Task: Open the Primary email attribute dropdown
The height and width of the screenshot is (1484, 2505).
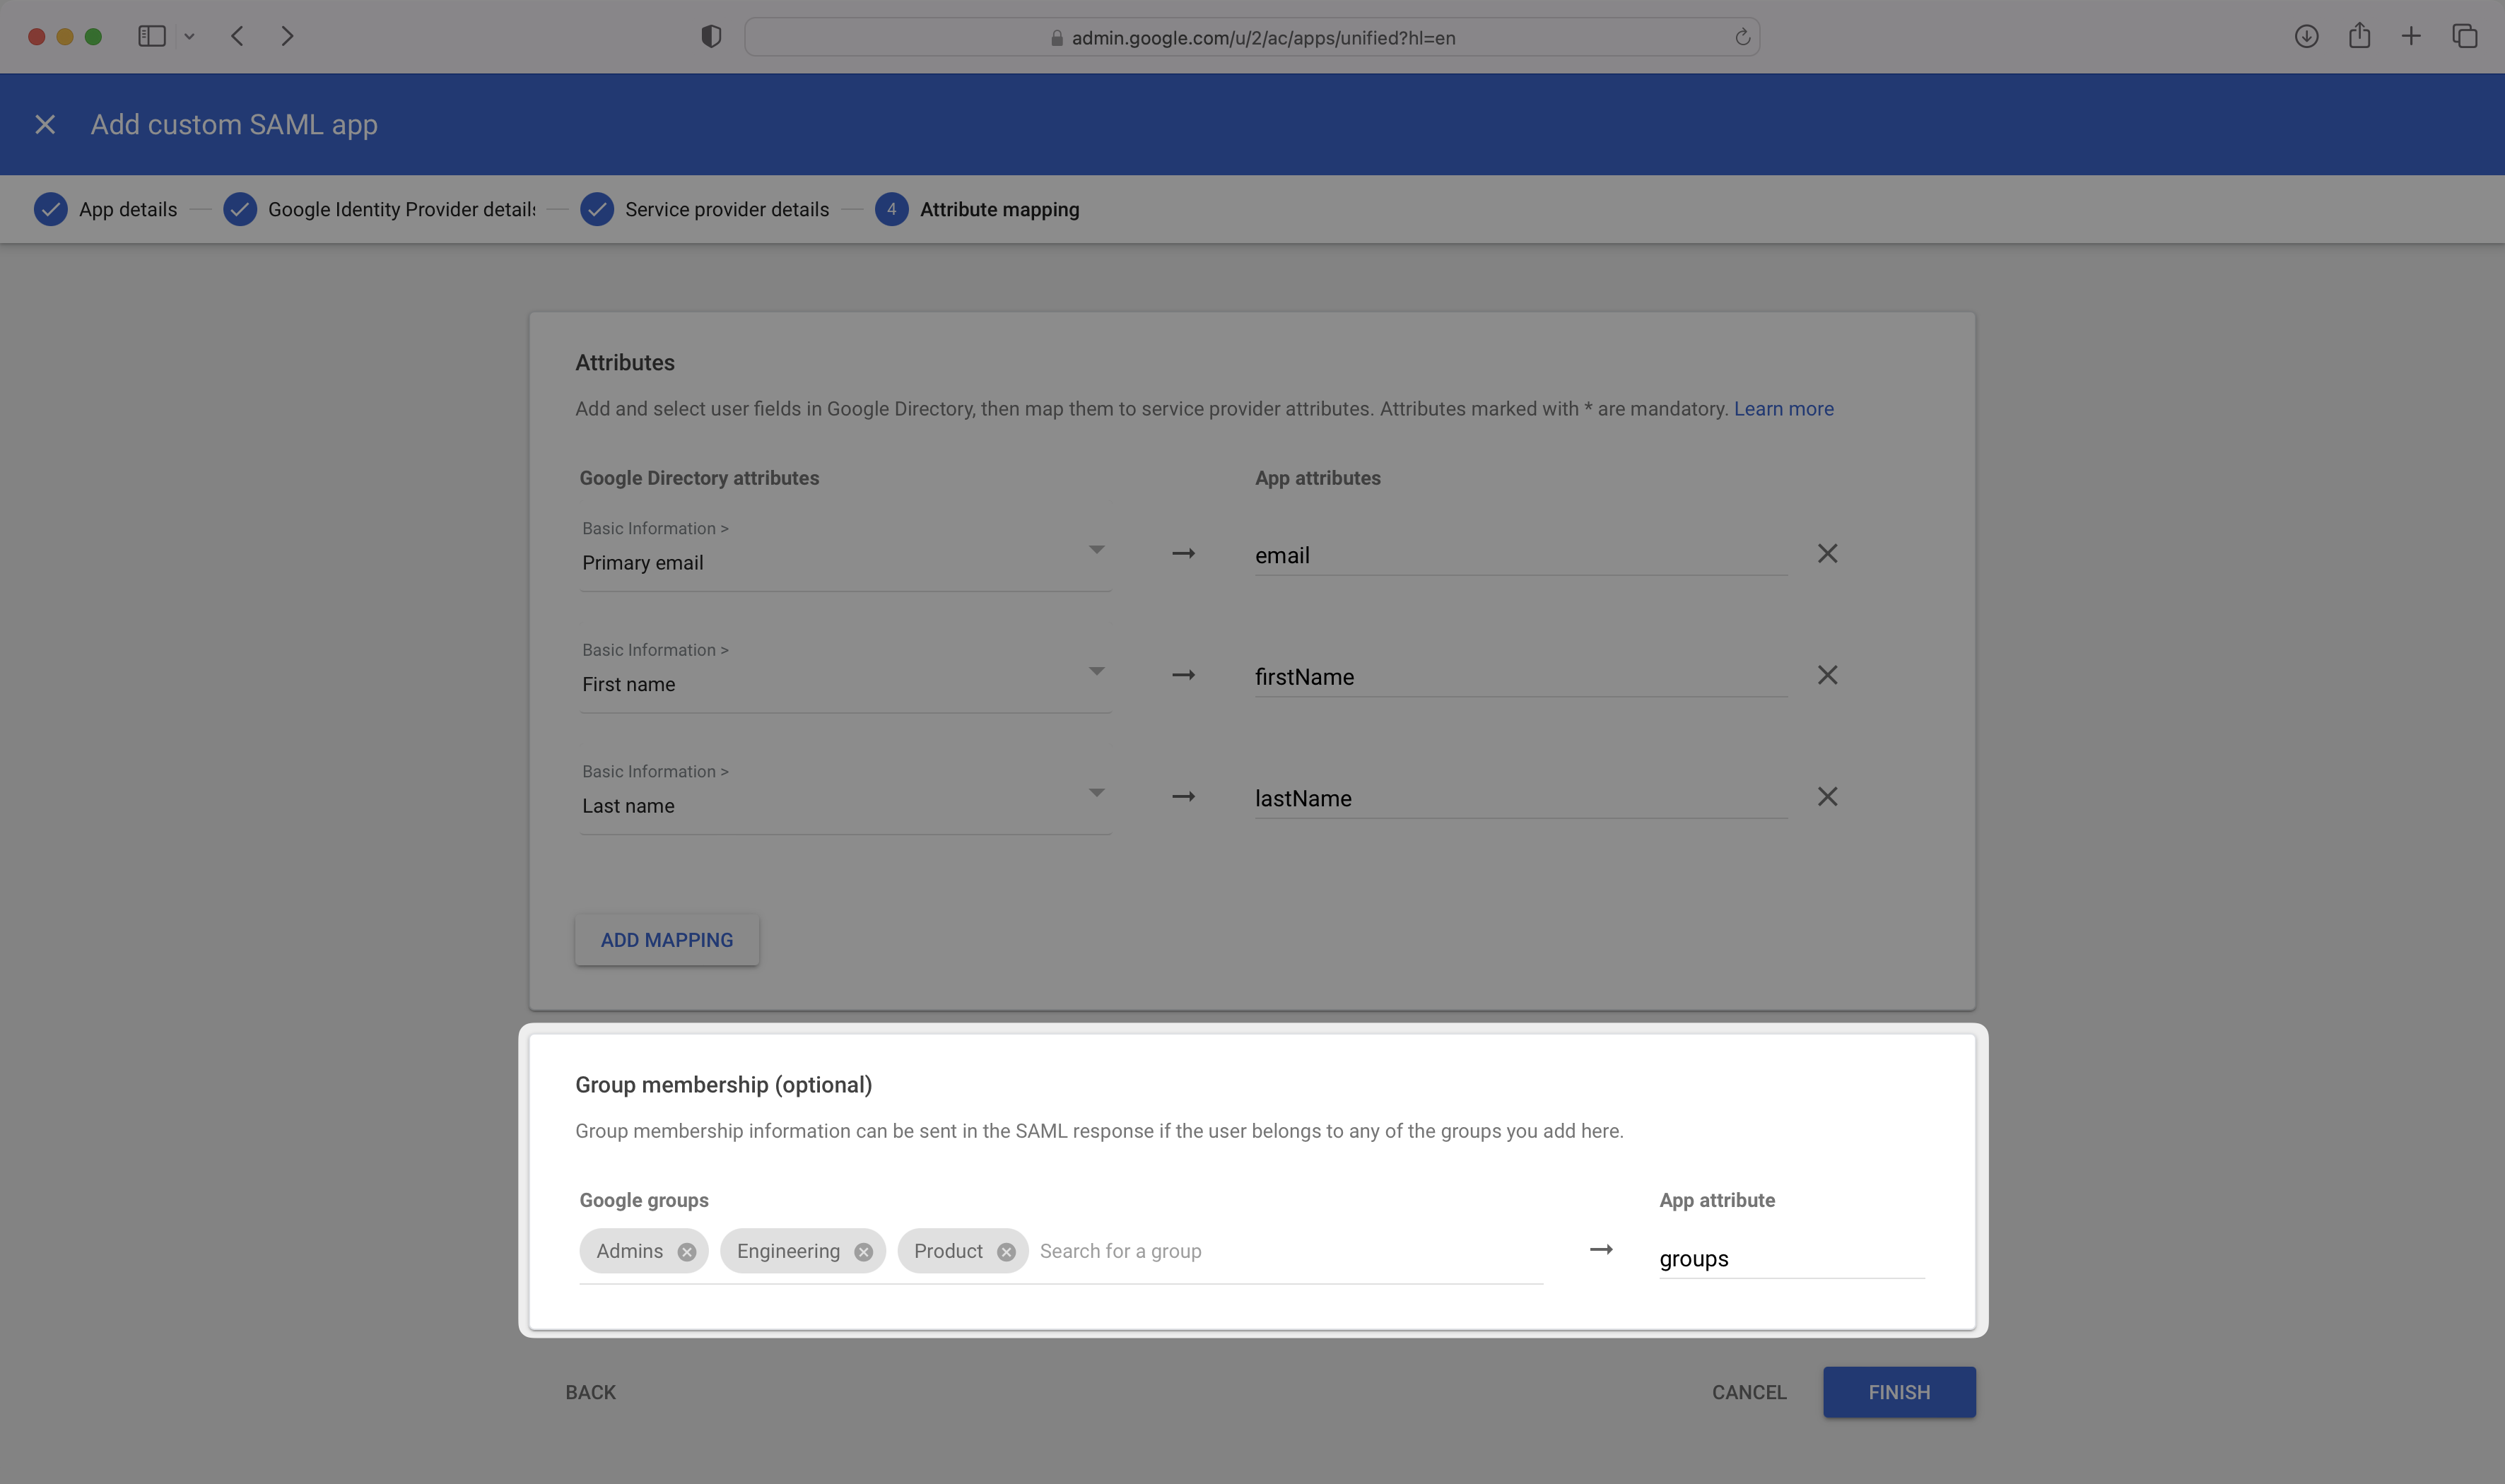Action: coord(1096,549)
